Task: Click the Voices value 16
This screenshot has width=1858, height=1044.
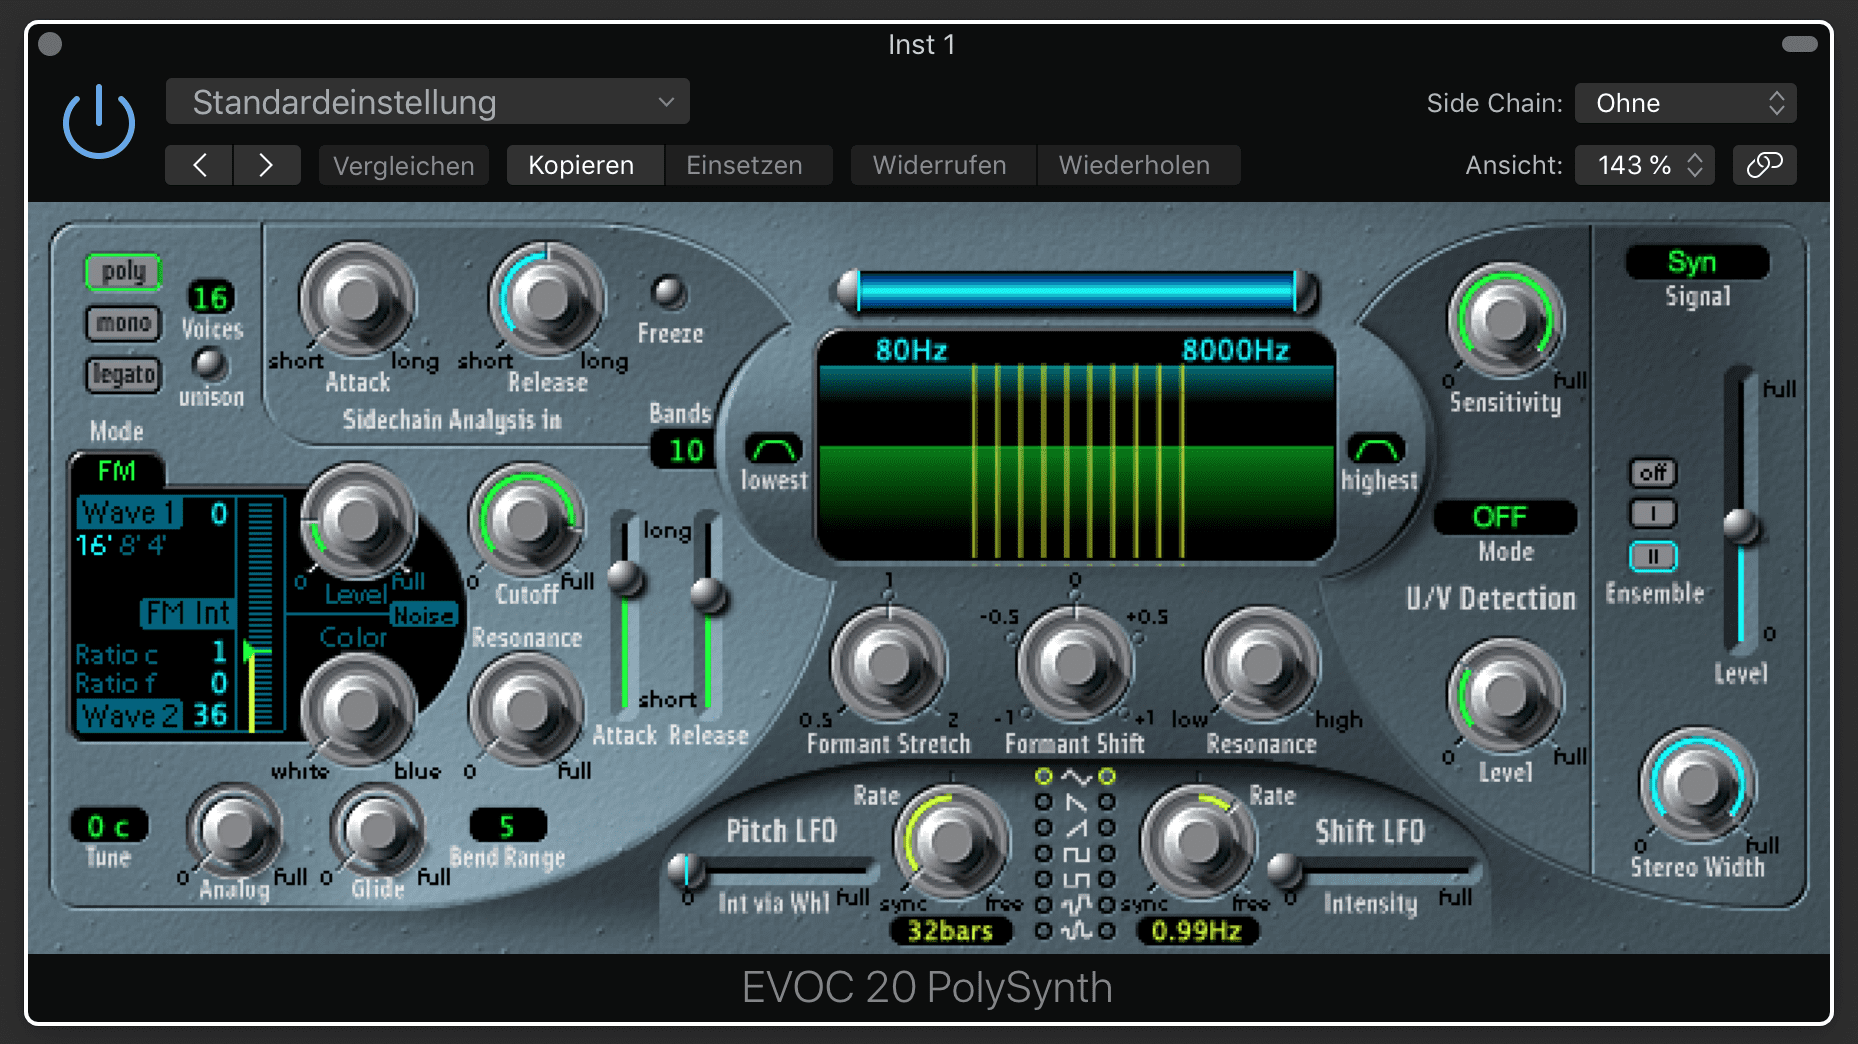Action: click(x=210, y=298)
